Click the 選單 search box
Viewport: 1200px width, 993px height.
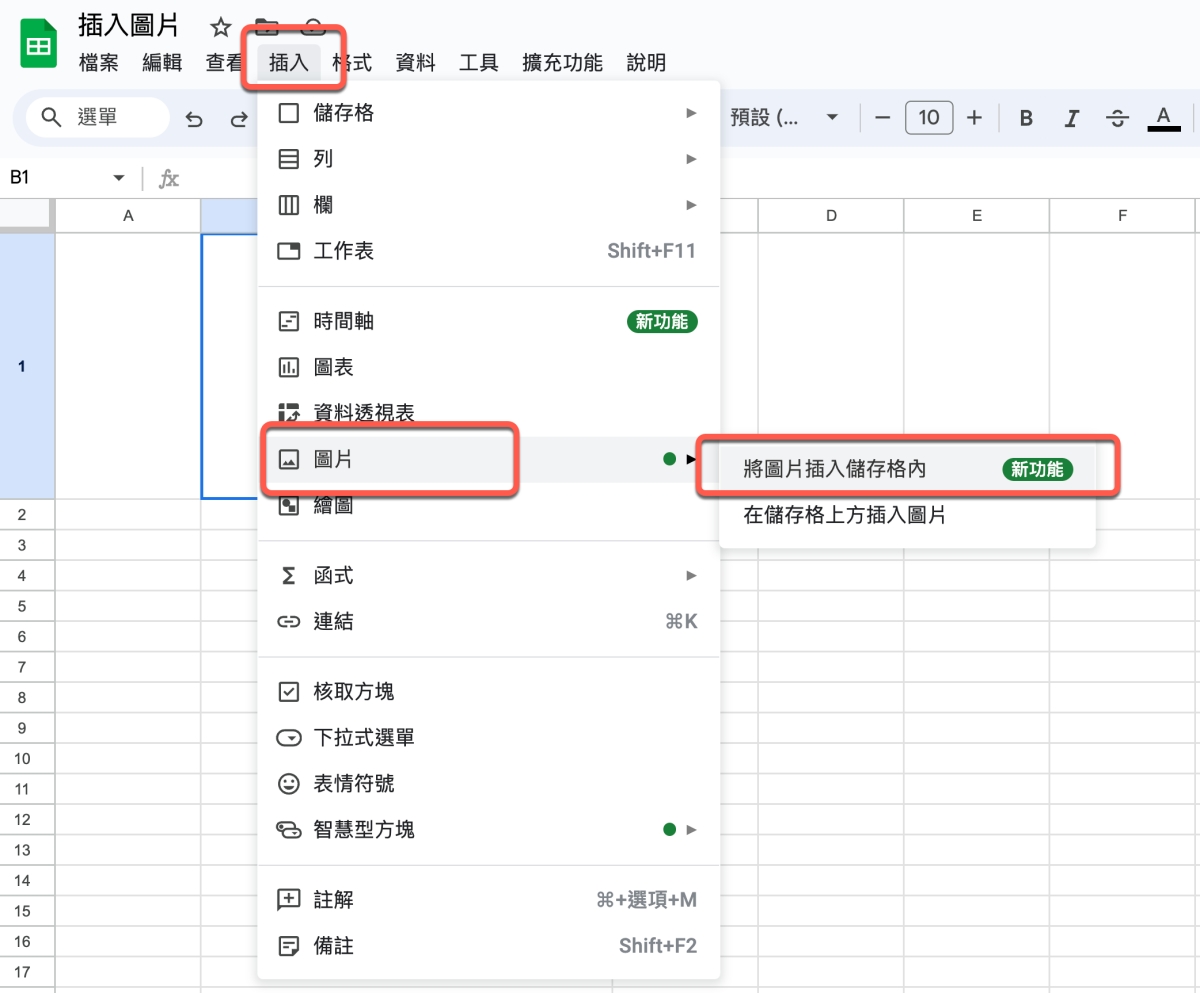click(x=98, y=118)
